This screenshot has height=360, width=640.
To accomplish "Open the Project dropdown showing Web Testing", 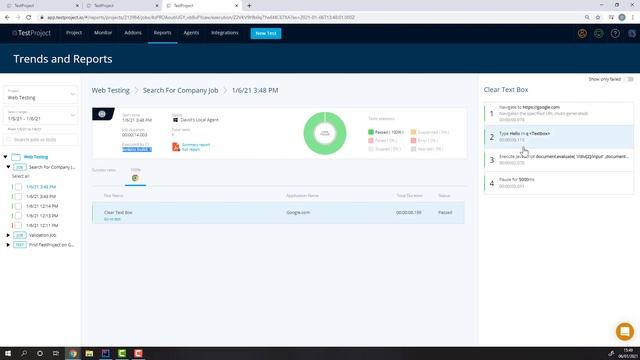I will click(40, 95).
